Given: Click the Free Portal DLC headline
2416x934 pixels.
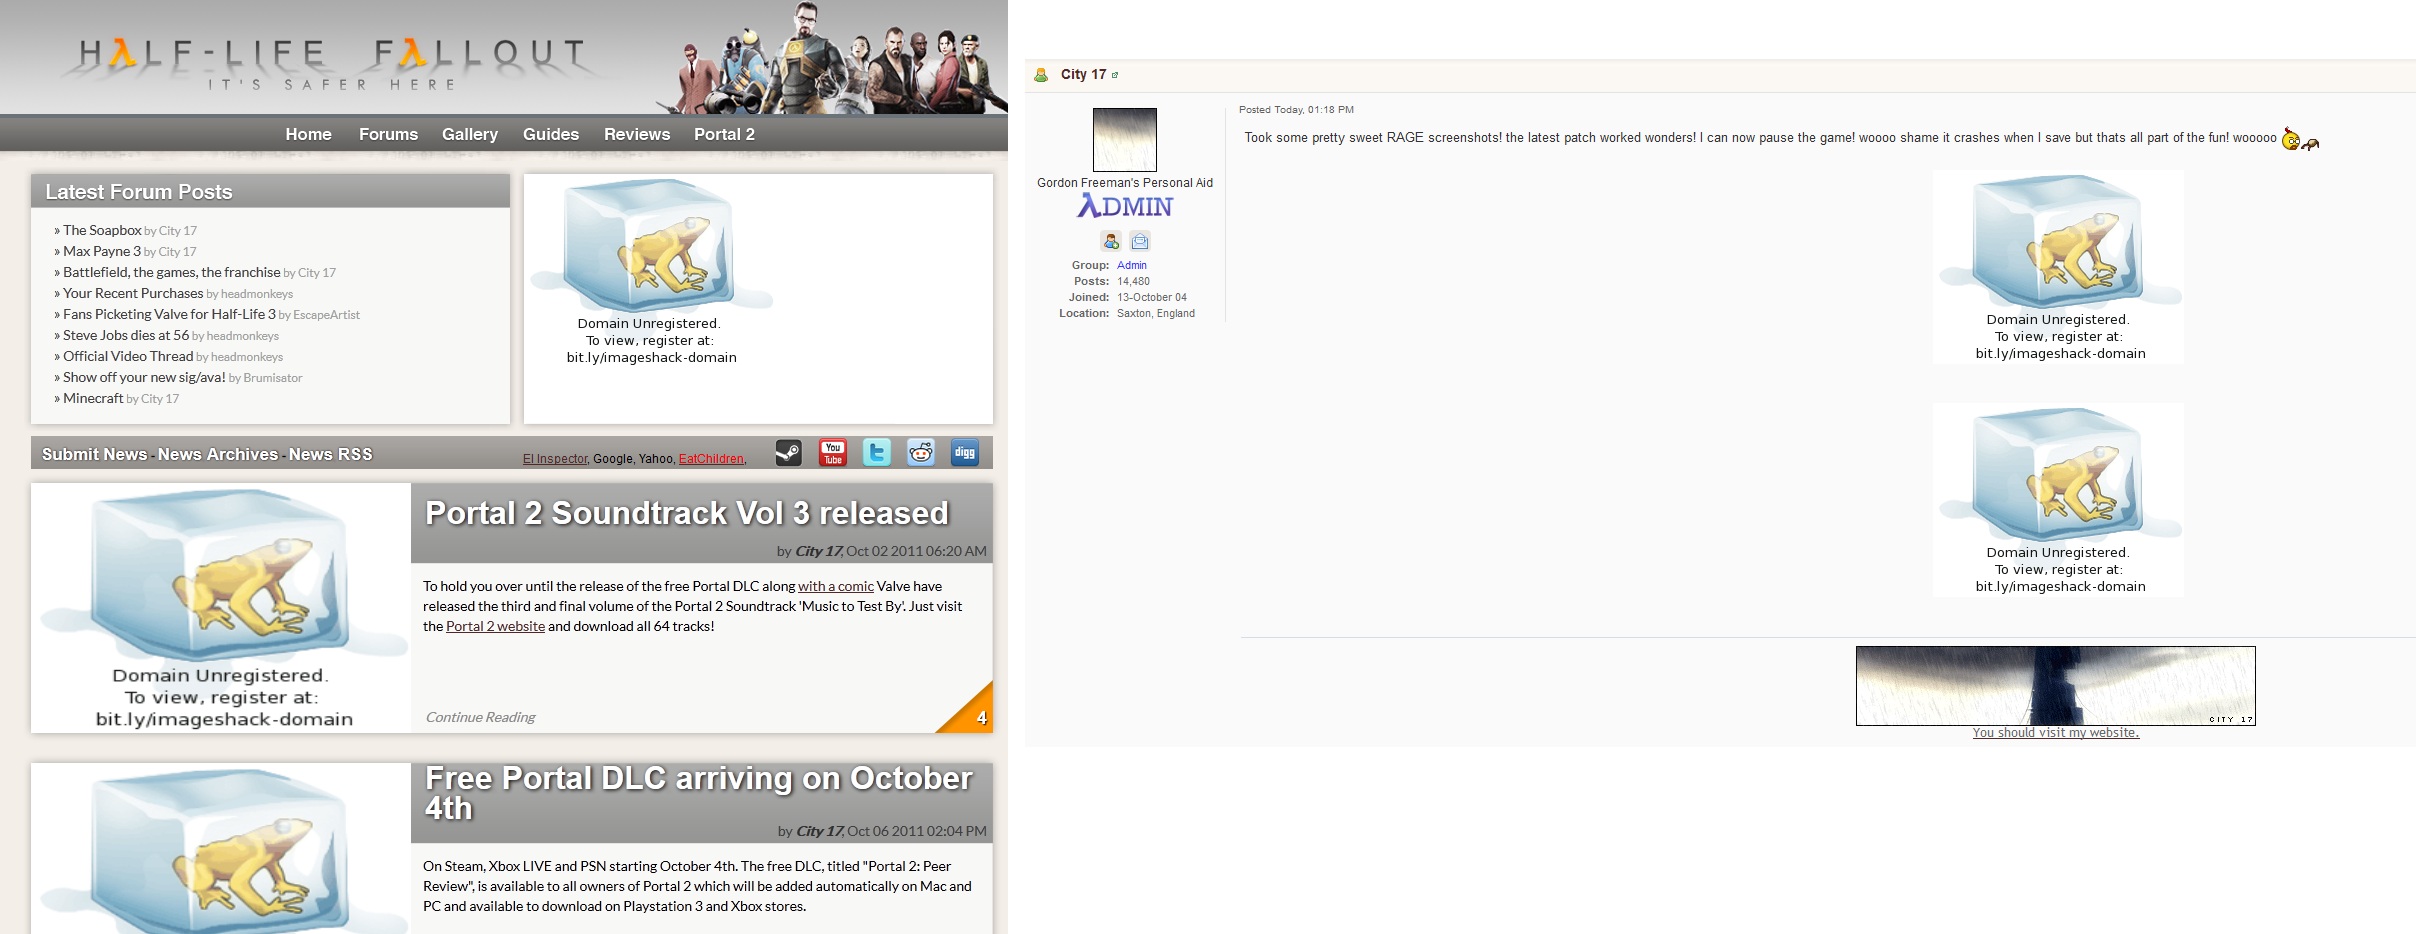Looking at the screenshot, I should pyautogui.click(x=698, y=793).
